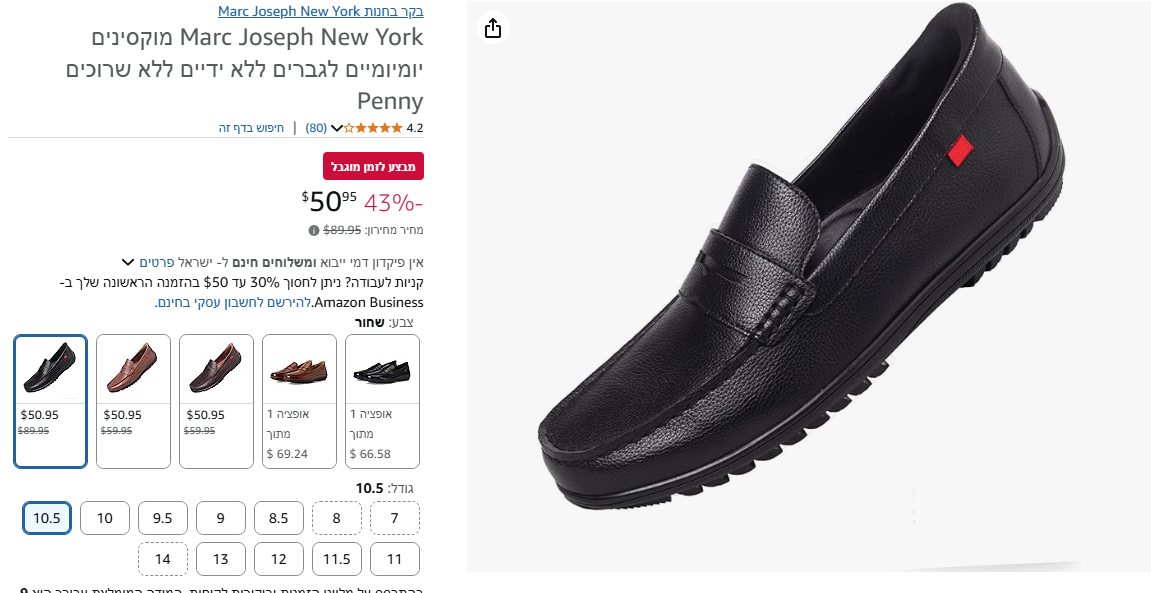Screen dimensions: 1151x593
Task: Pick shoe size 13
Action: 221,559
